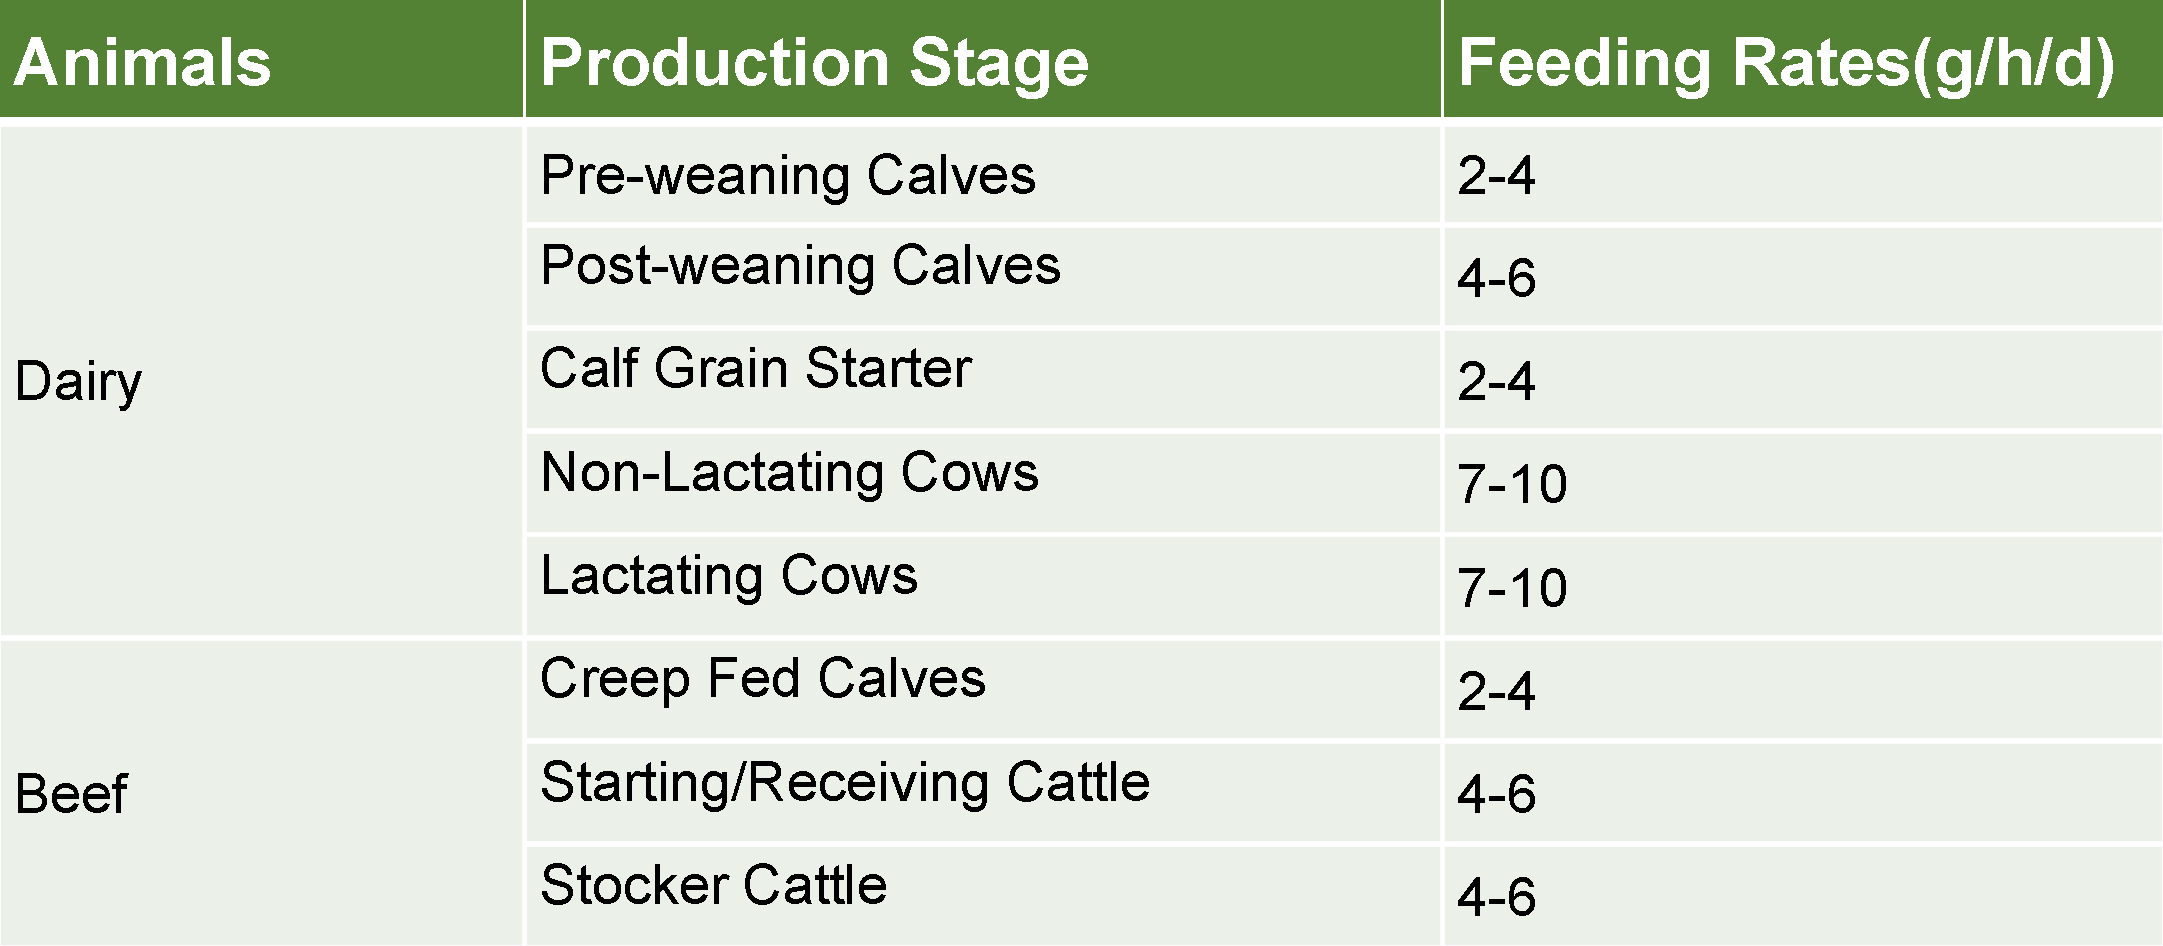The image size is (2163, 946).
Task: Click the Animals column header
Action: [x=261, y=59]
